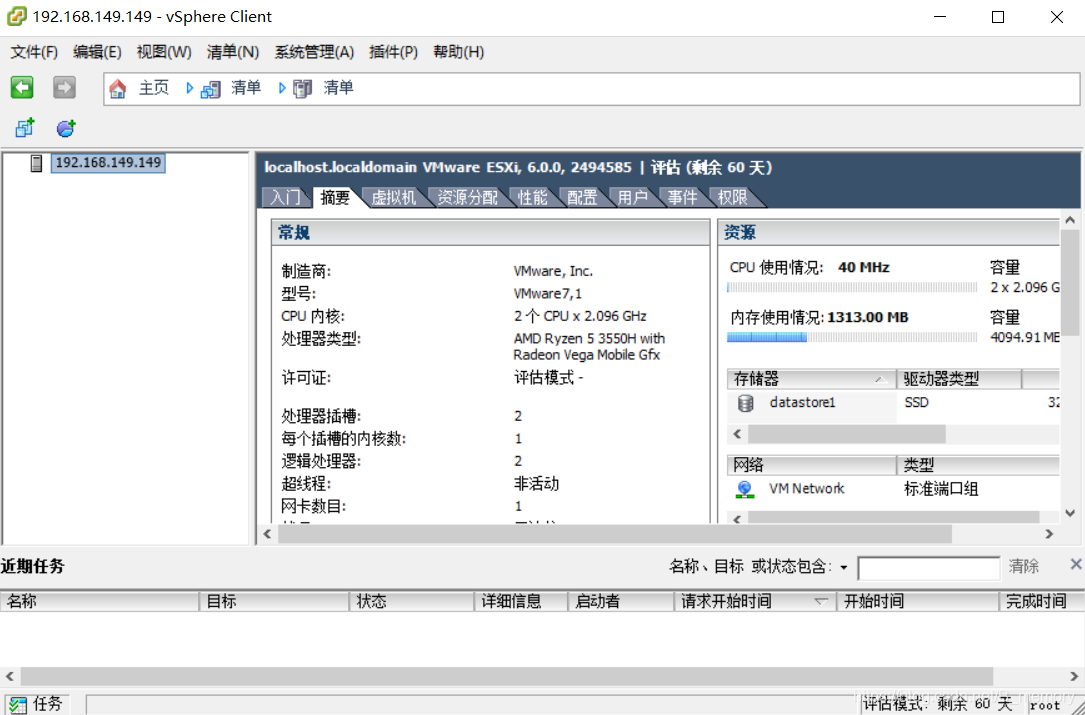The image size is (1085, 715).
Task: Click the 状态 column header in tasks
Action: click(x=412, y=601)
